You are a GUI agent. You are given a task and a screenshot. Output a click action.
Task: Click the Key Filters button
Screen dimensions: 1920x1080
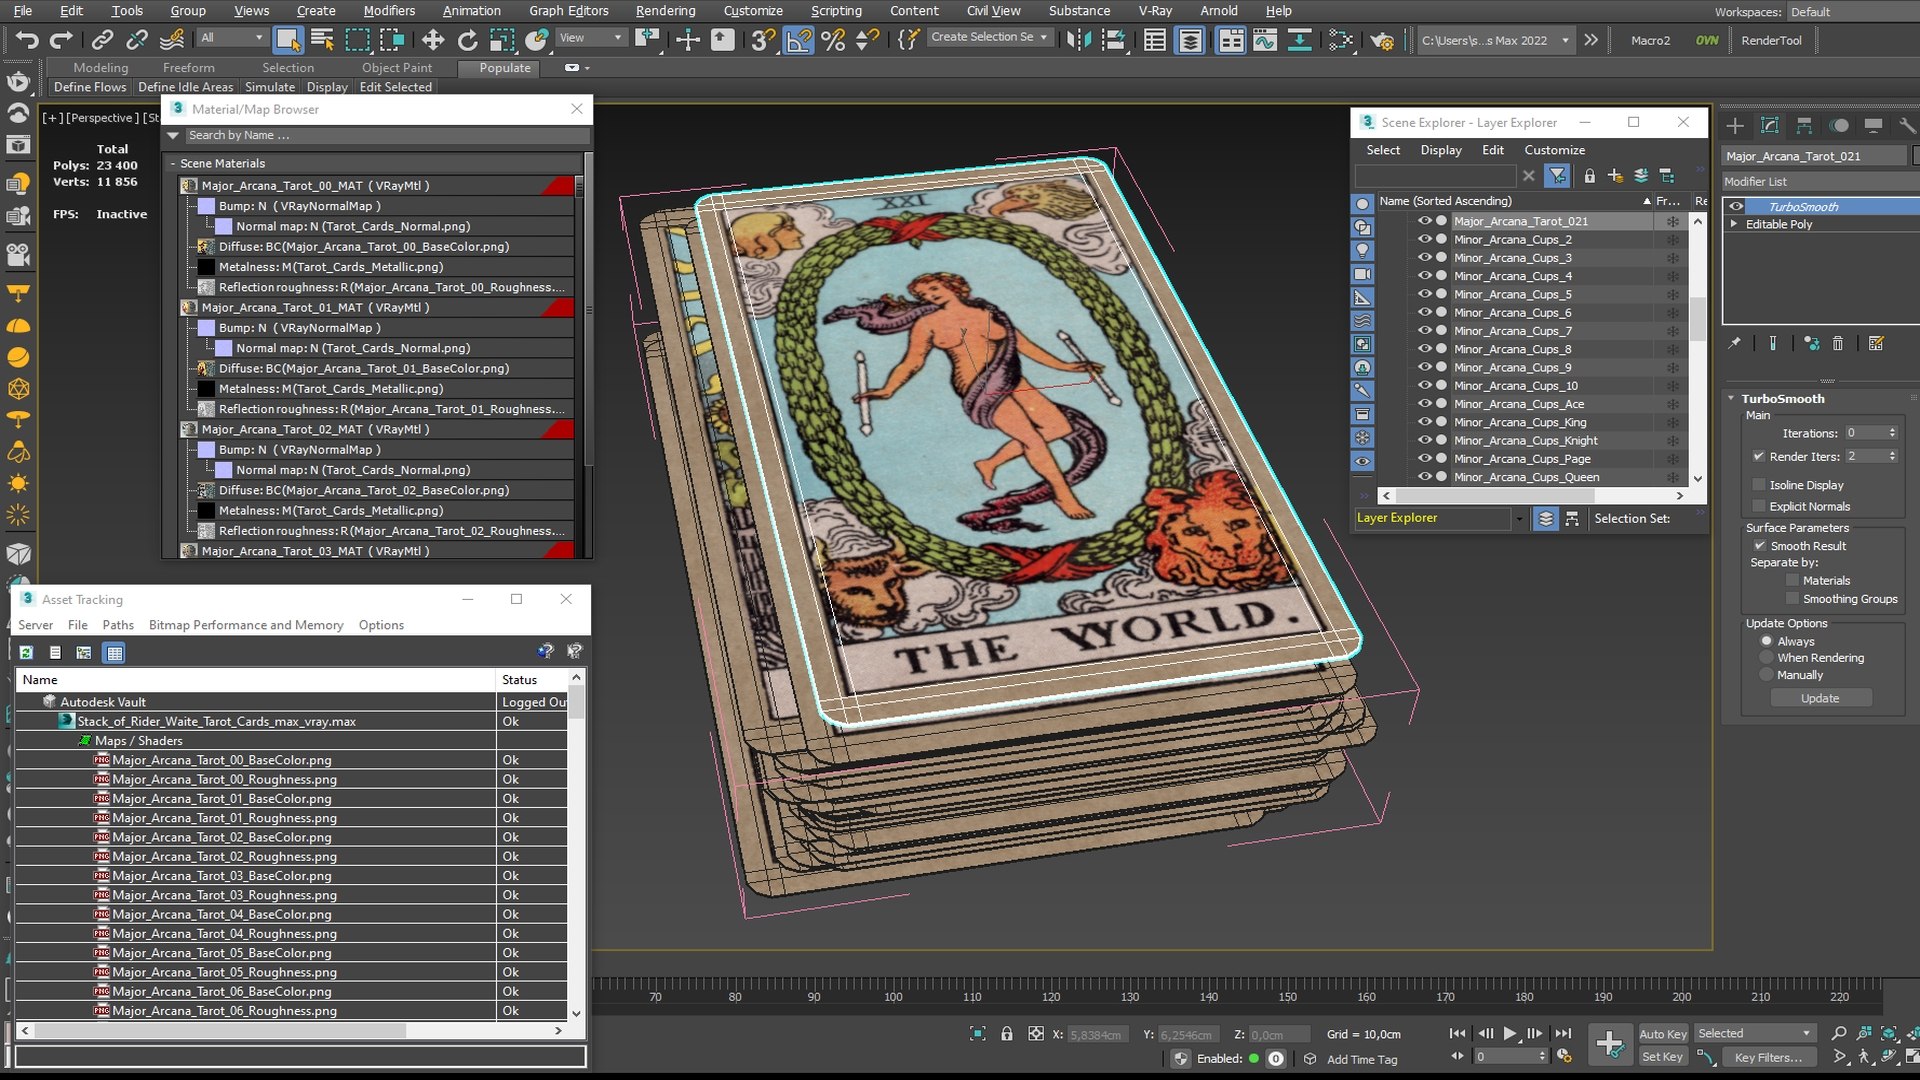1768,1057
